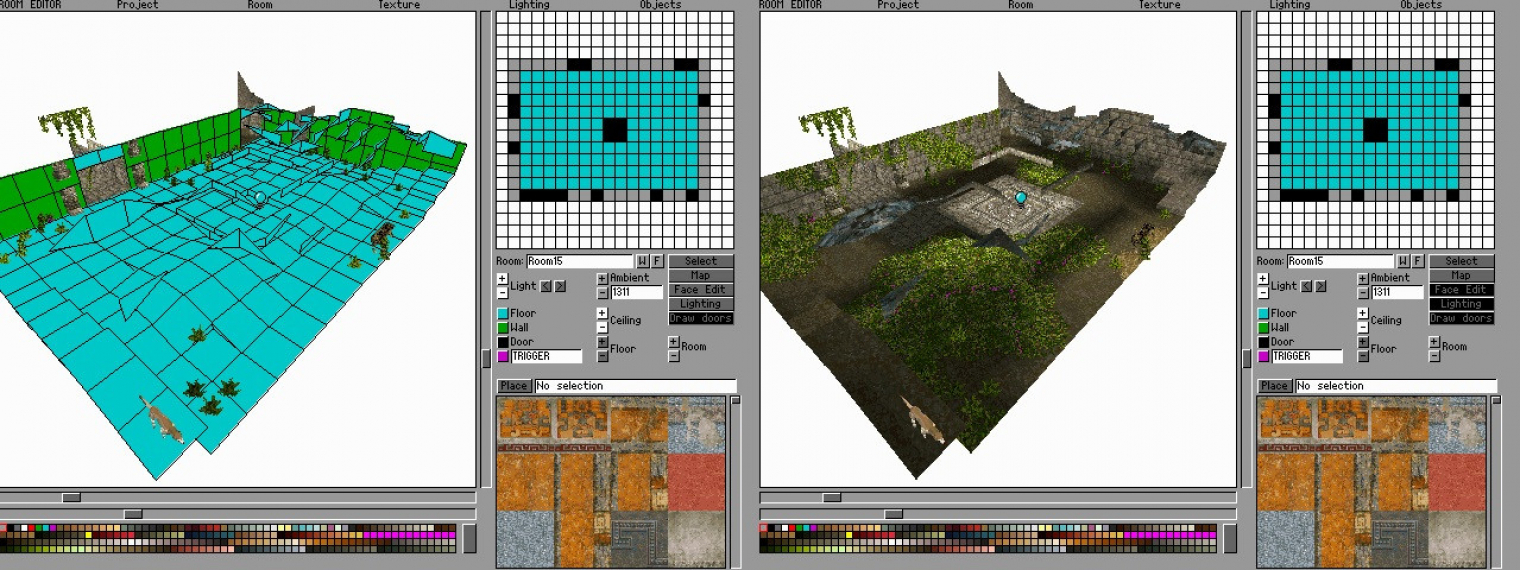Click the Ambient 1311 field in the left editor

636,293
